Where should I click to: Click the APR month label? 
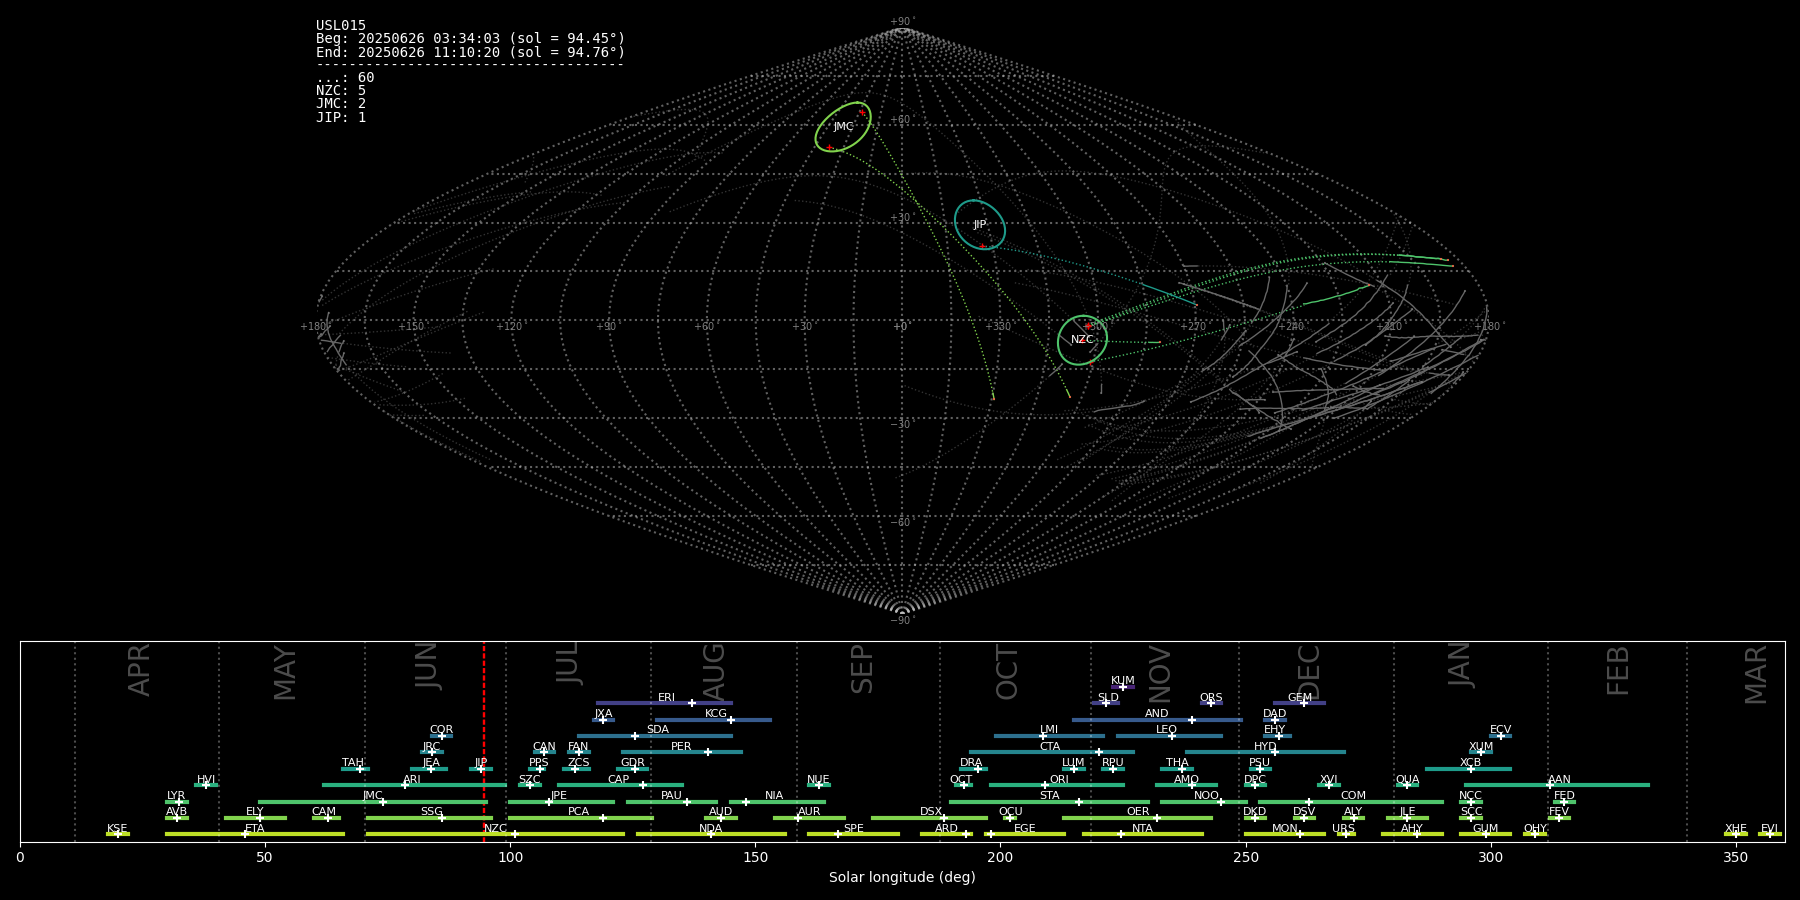[139, 670]
